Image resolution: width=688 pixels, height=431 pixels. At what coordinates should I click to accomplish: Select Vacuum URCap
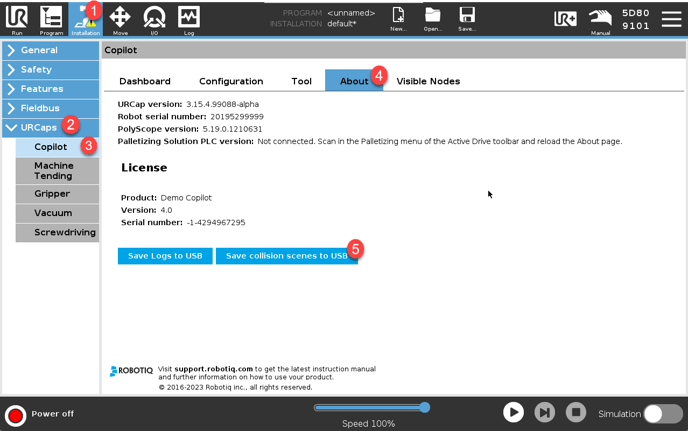57,213
